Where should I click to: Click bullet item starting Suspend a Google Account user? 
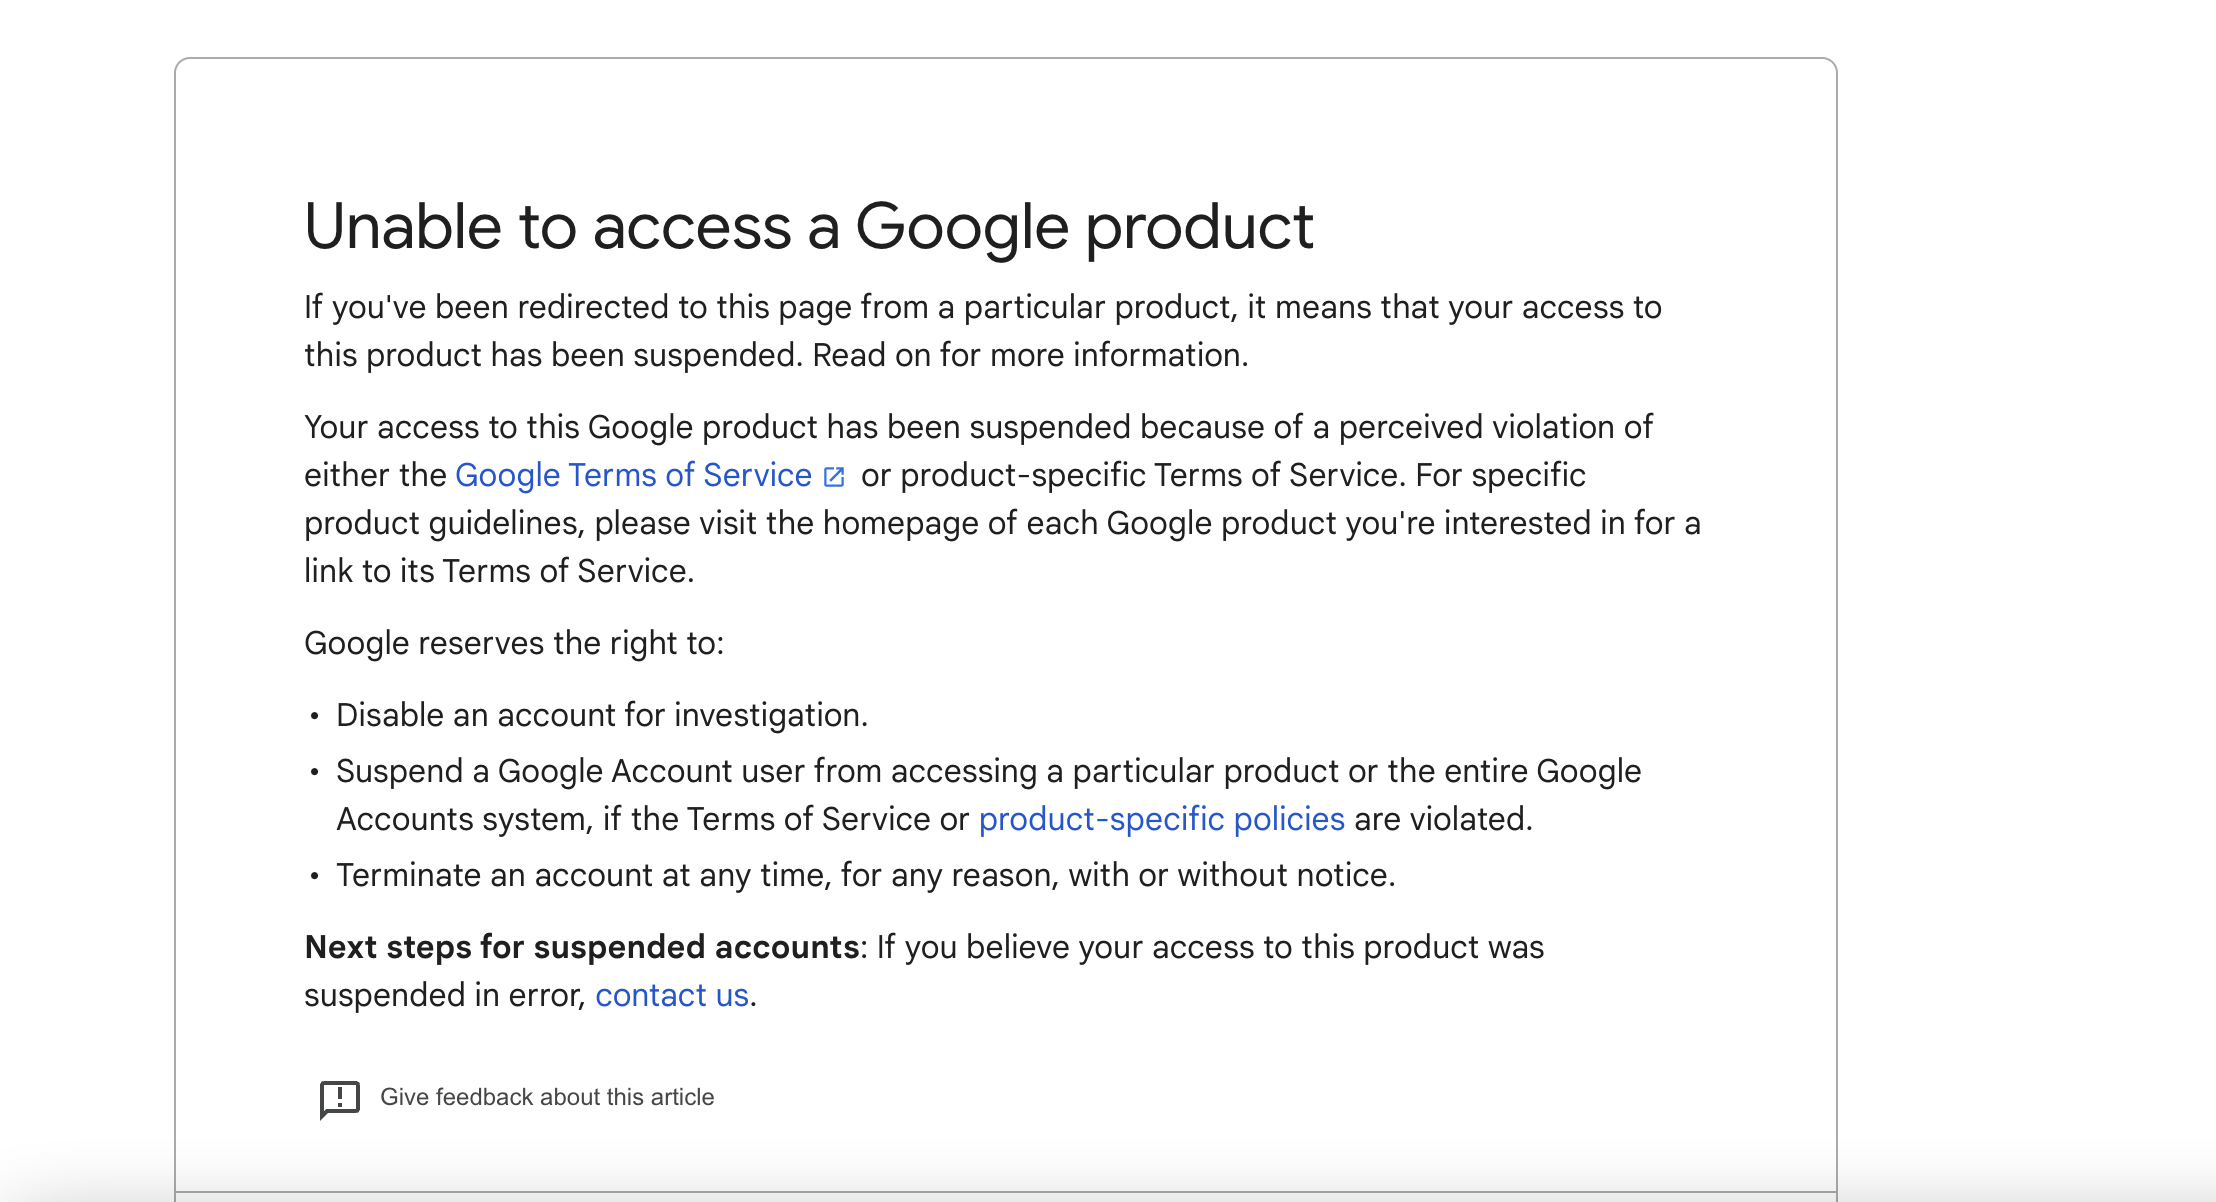[x=988, y=771]
